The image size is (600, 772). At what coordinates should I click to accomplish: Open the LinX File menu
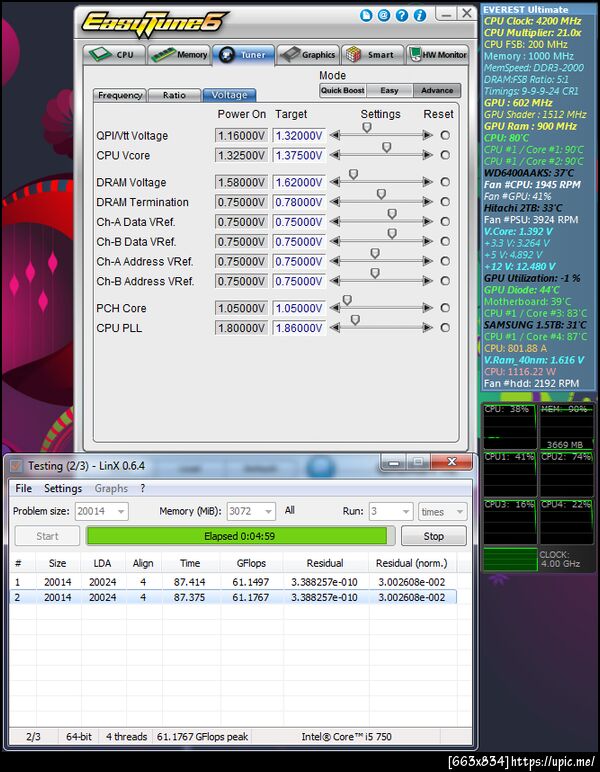click(x=24, y=488)
